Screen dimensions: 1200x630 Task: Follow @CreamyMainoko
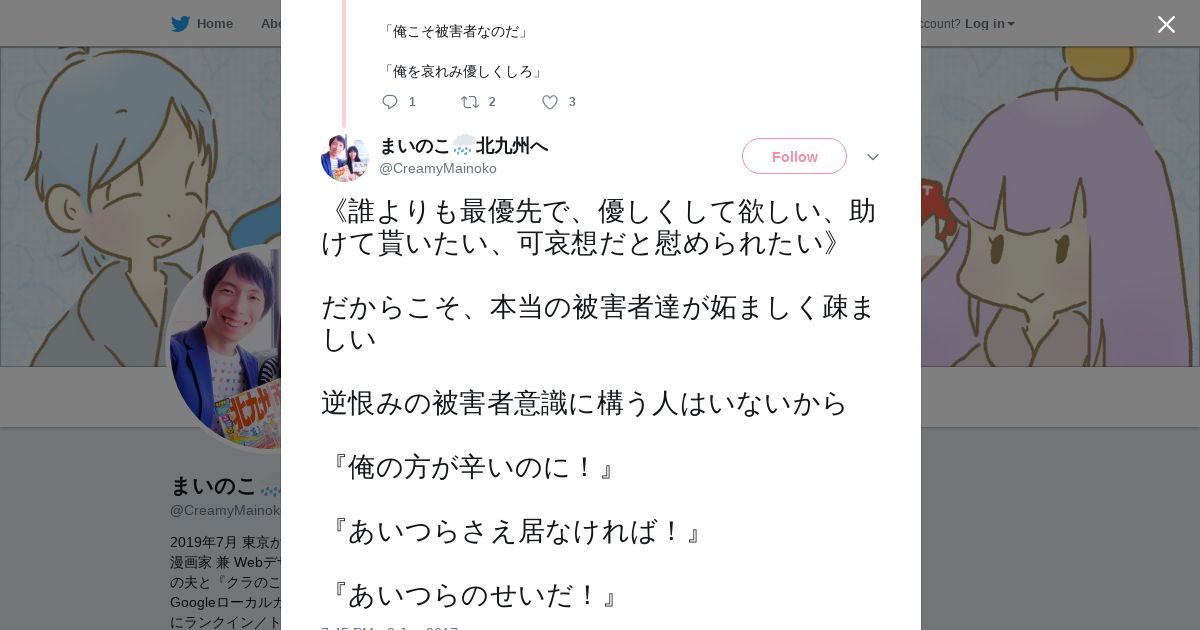794,156
